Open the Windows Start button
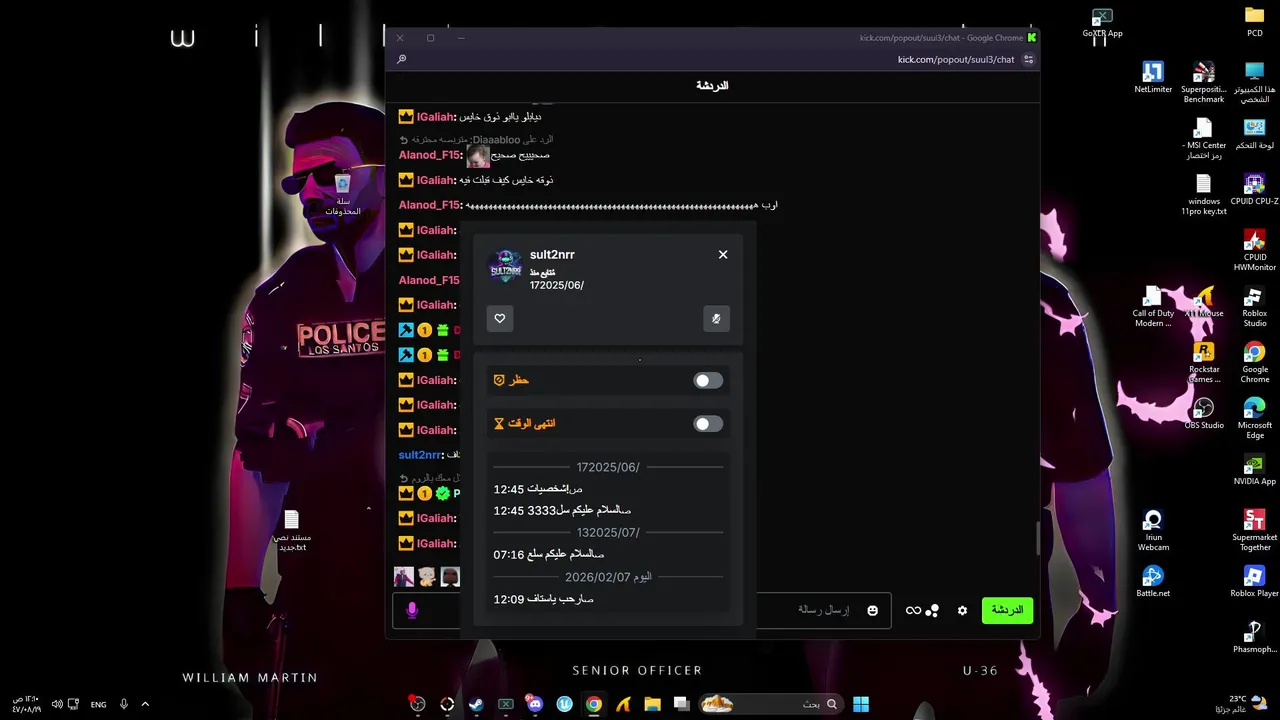 861,704
